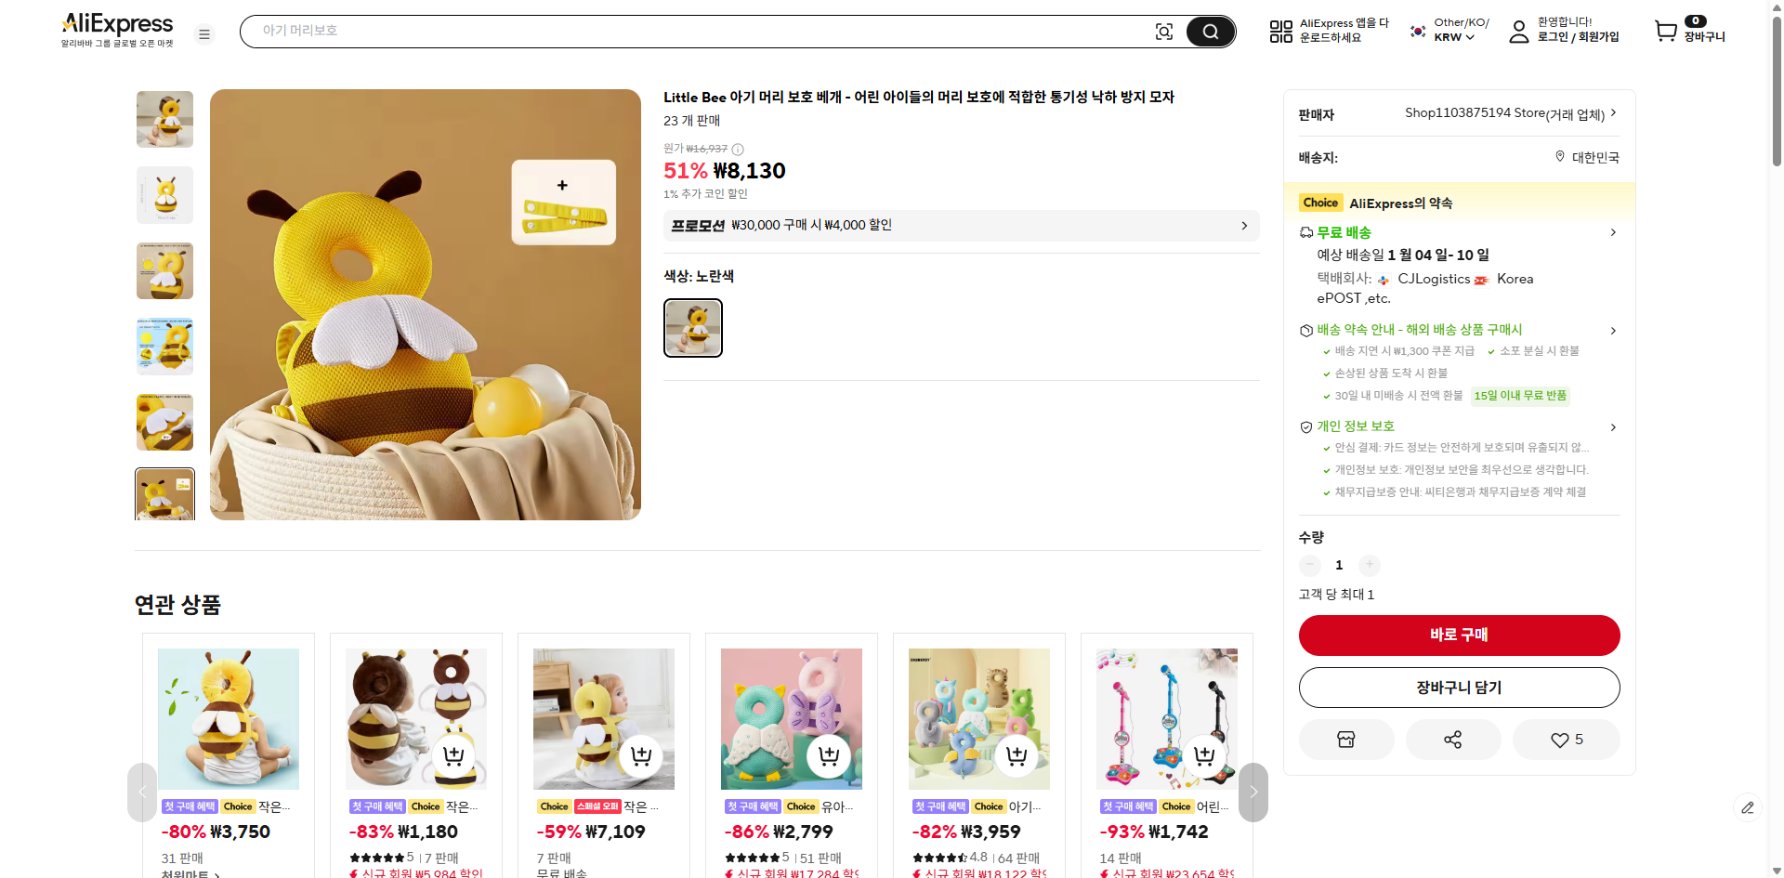Click the feedback pencil icon
Viewport: 1784px width, 878px height.
1748,807
